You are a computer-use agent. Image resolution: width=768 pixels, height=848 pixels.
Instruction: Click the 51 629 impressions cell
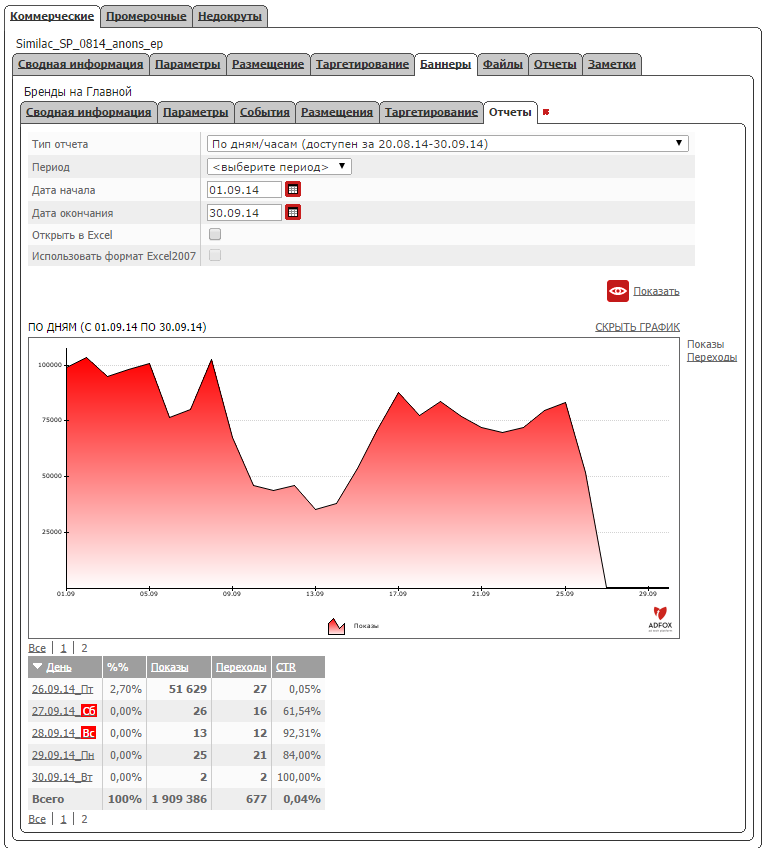coord(188,689)
